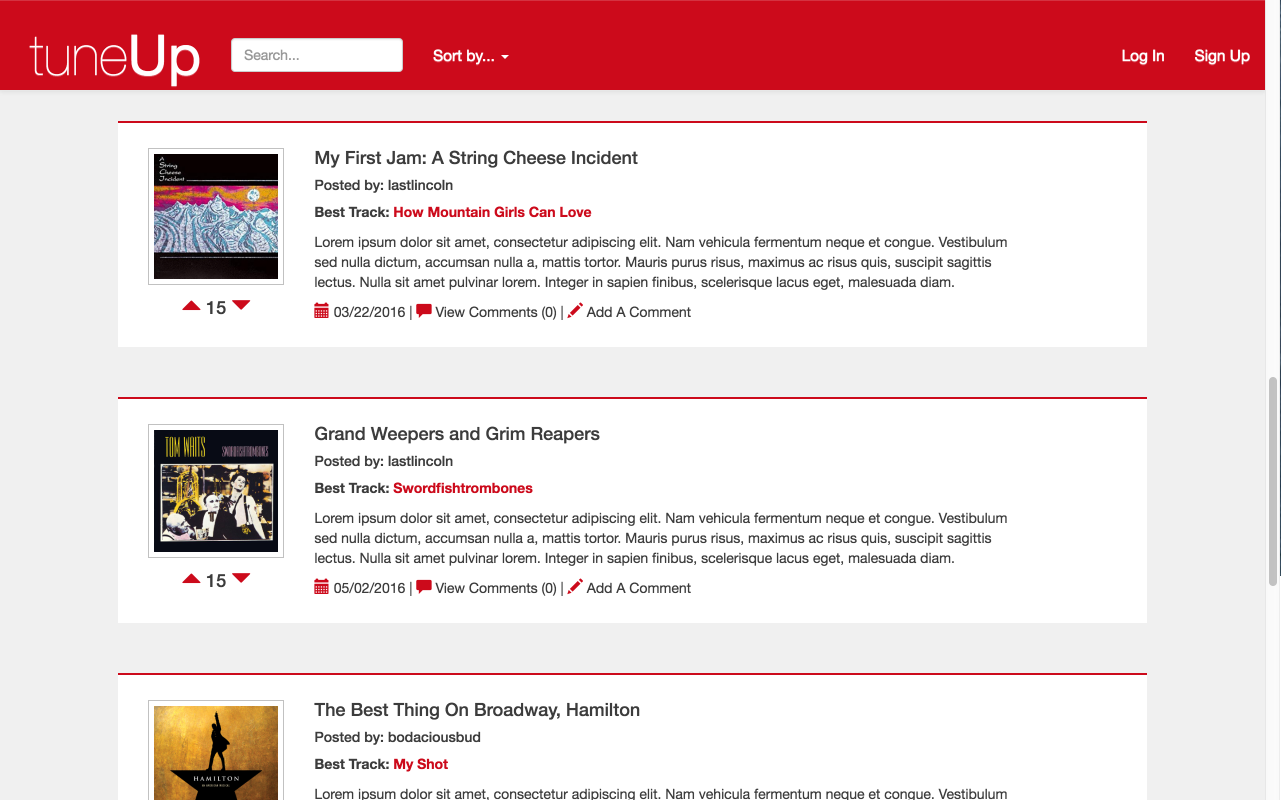This screenshot has height=800, width=1281.
Task: Downvote the Grand Weepers and Grim Reapers post
Action: click(241, 579)
